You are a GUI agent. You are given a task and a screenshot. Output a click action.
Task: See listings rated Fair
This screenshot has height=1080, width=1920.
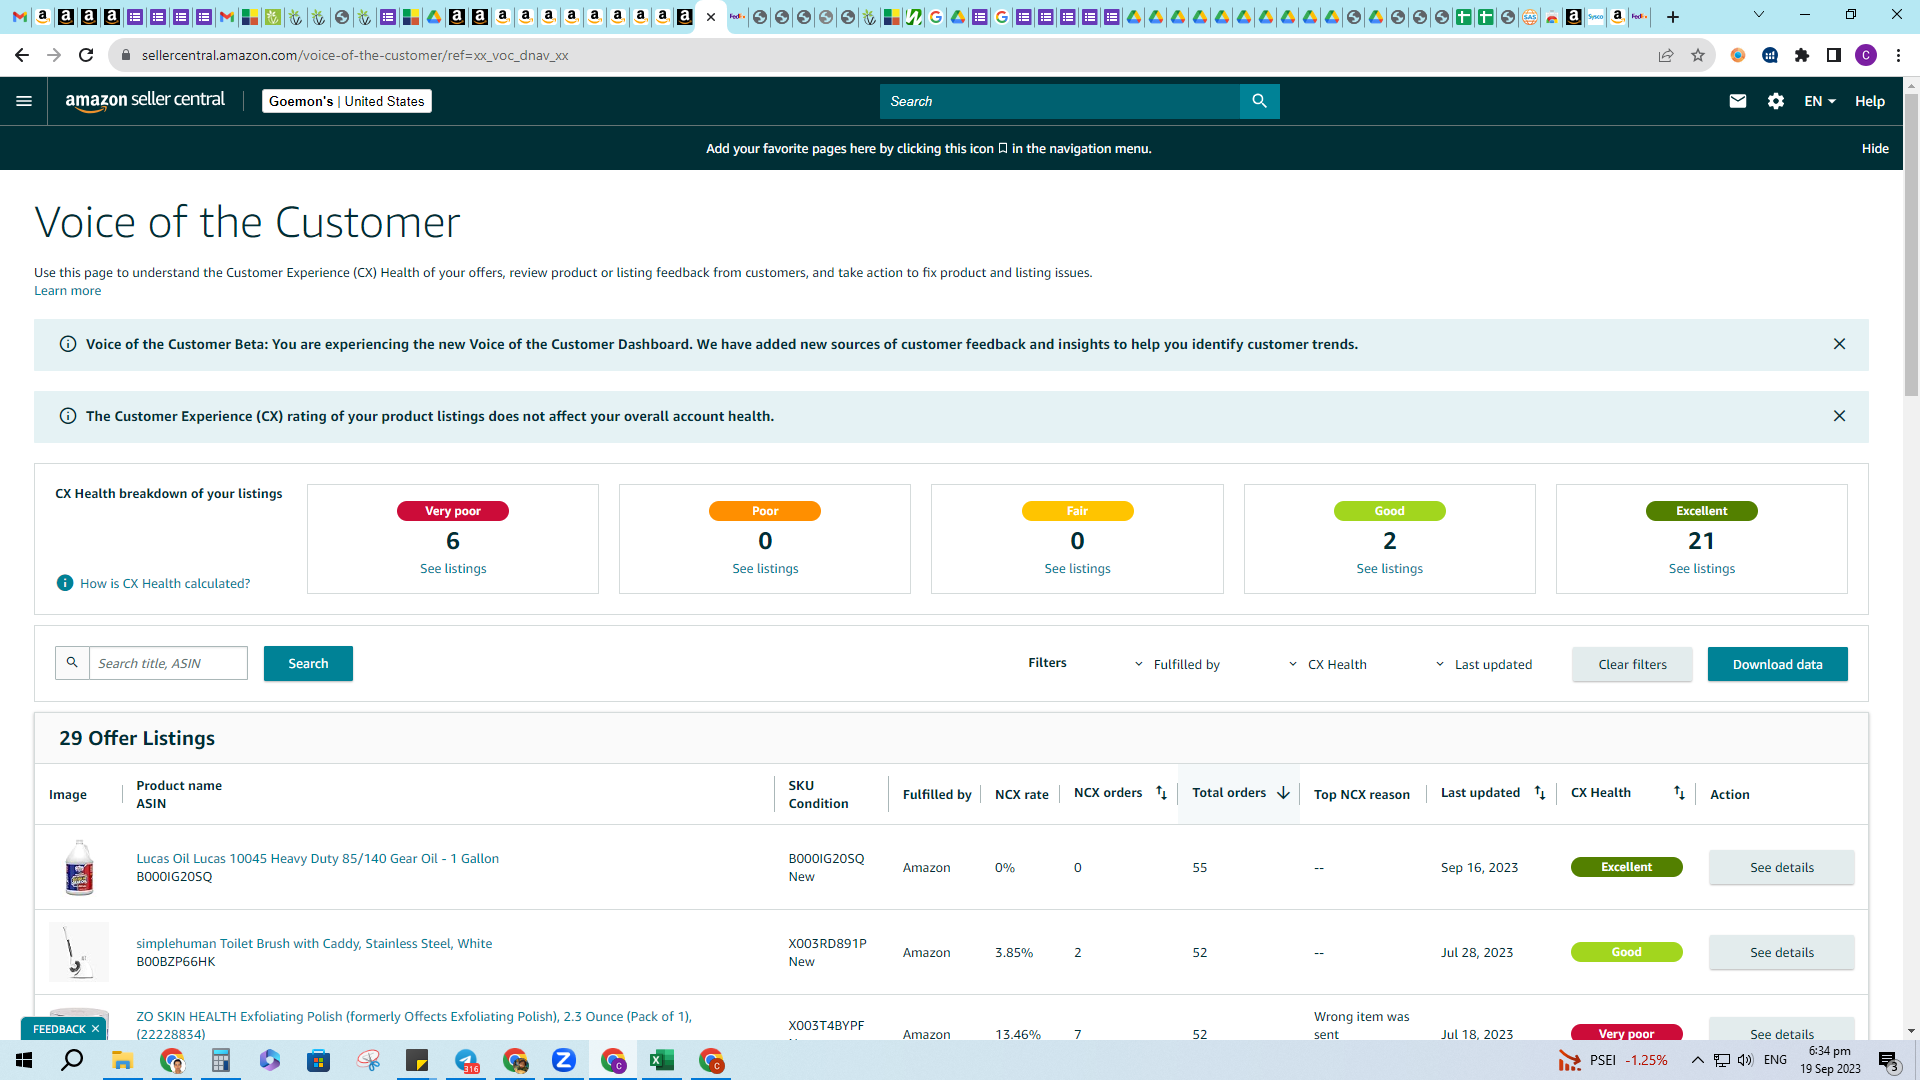[x=1077, y=568]
